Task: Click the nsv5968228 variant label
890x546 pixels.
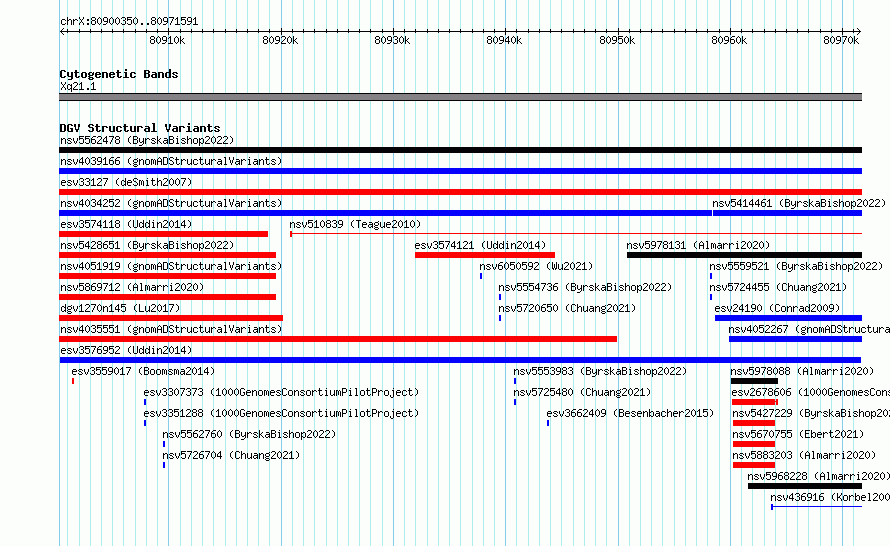Action: 818,476
